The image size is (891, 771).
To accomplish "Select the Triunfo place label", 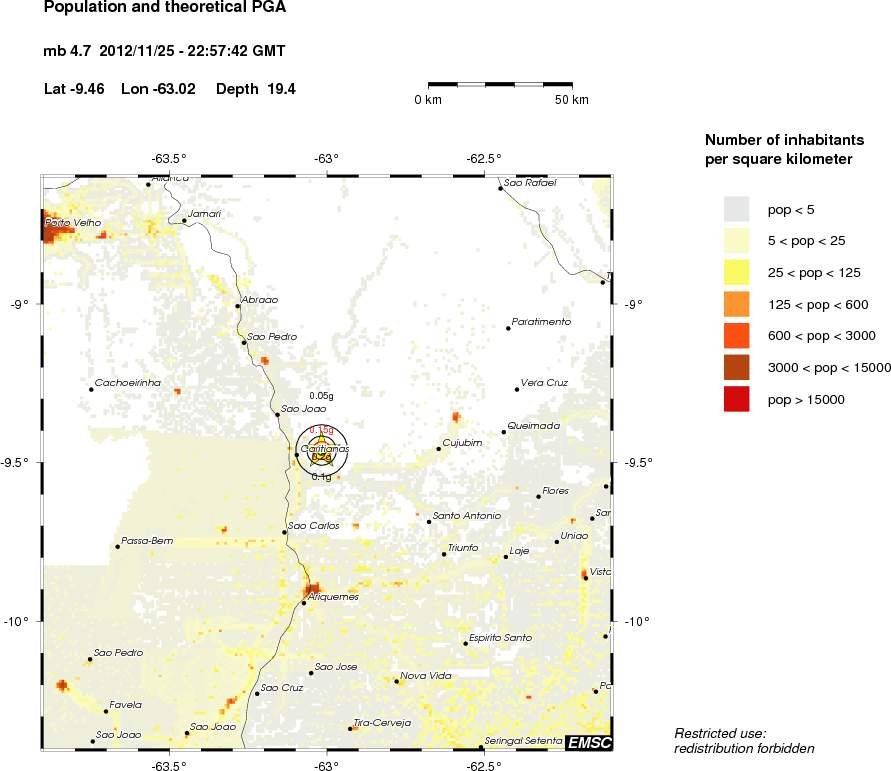I will click(463, 548).
